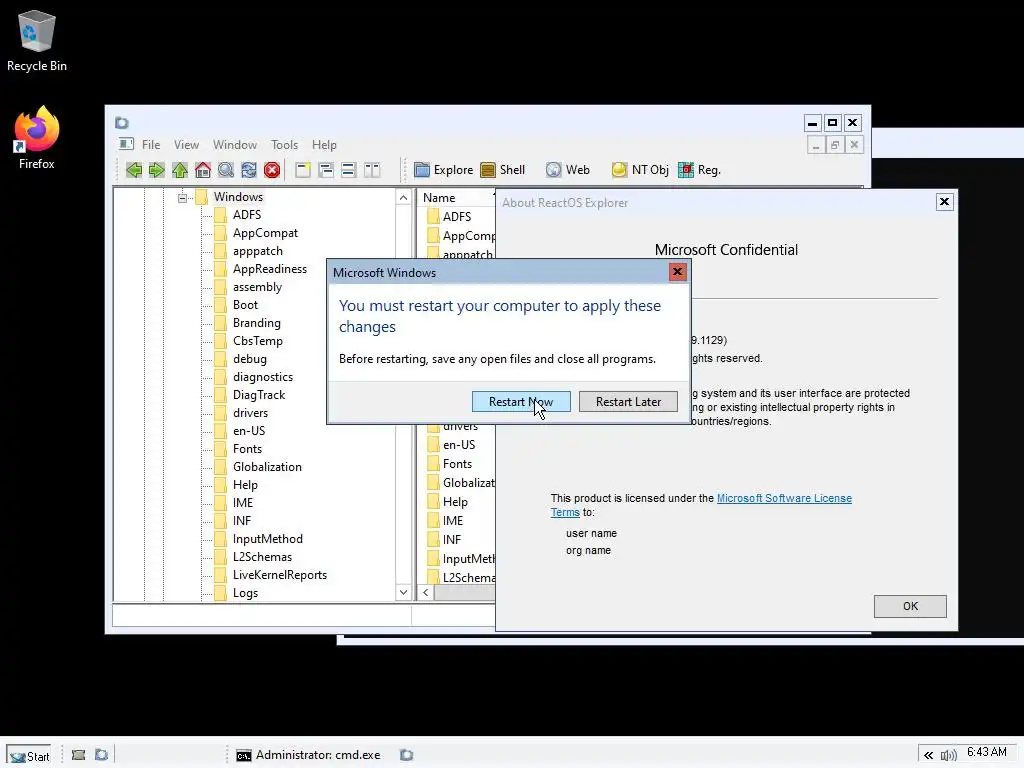Screen dimensions: 1024x768
Task: Open NT Obj namespace view
Action: [640, 170]
